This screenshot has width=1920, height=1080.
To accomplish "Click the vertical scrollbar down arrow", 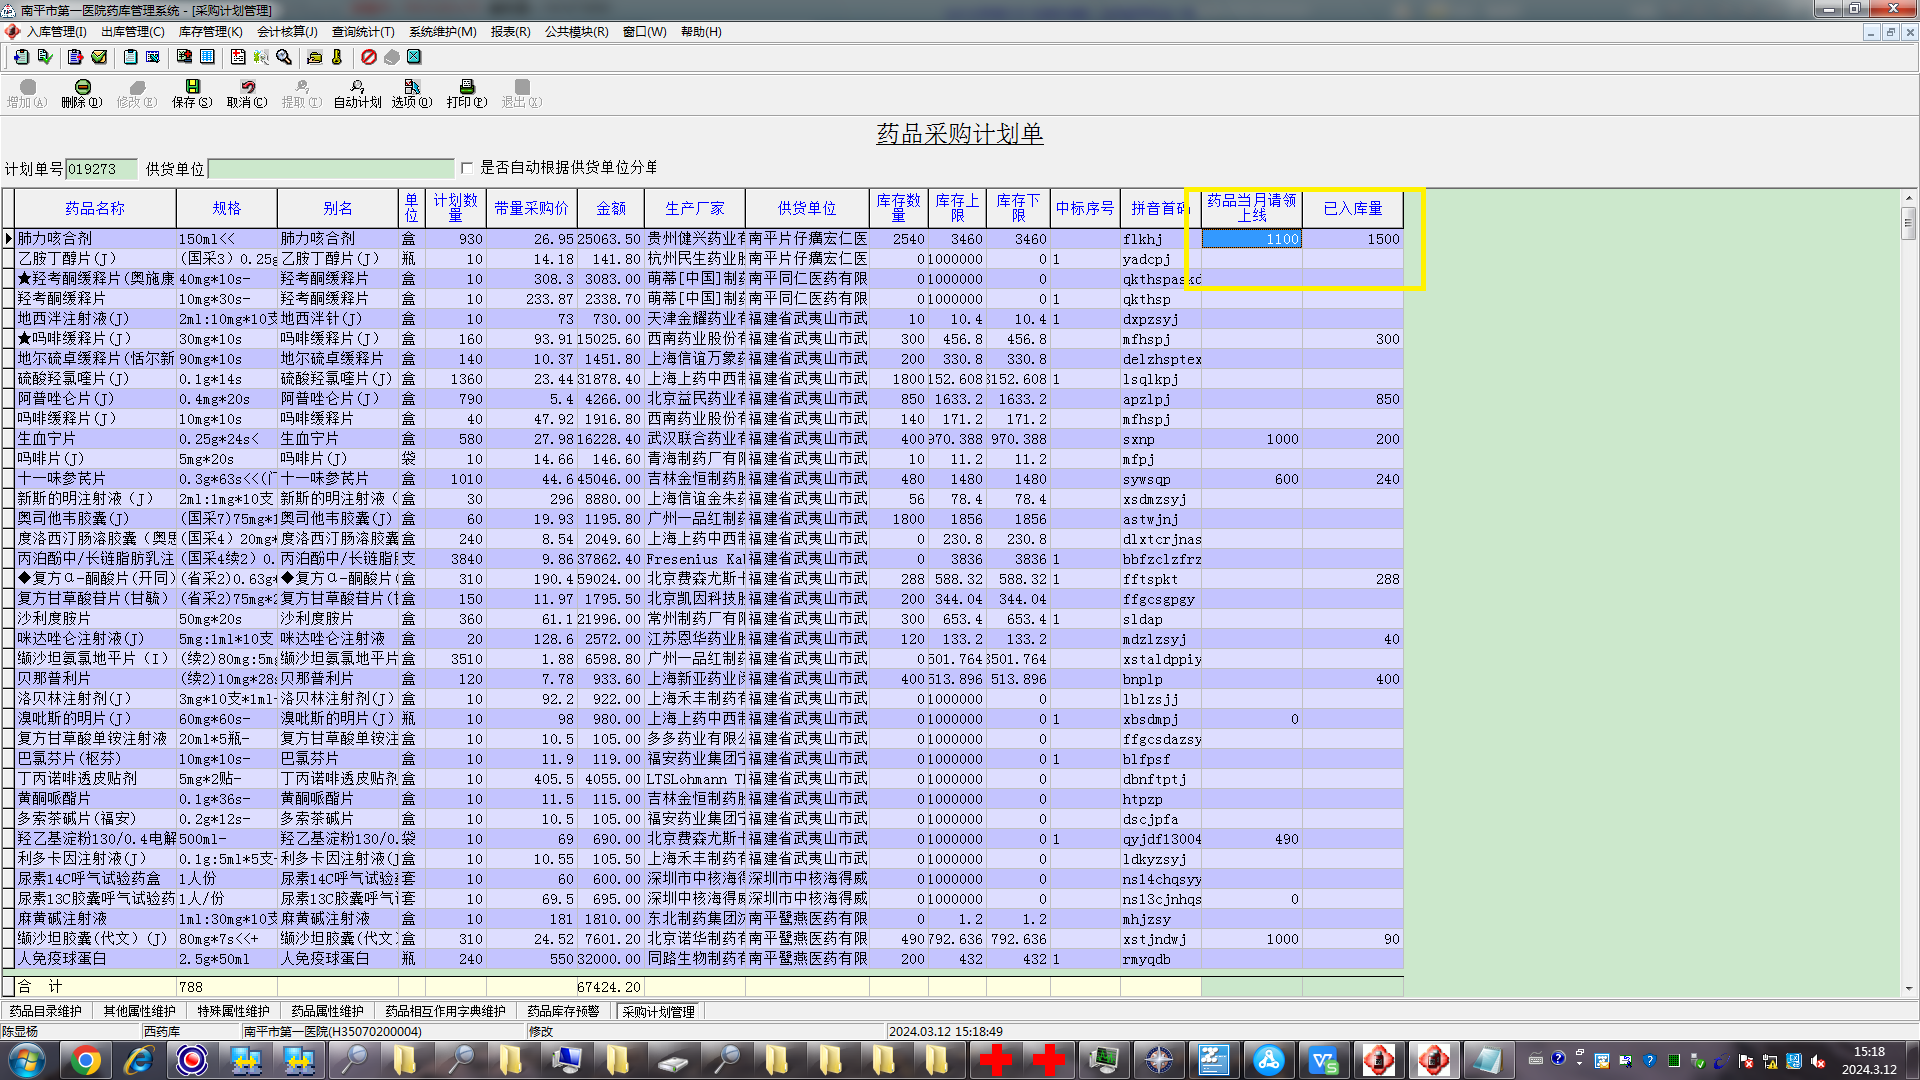I will [1909, 988].
